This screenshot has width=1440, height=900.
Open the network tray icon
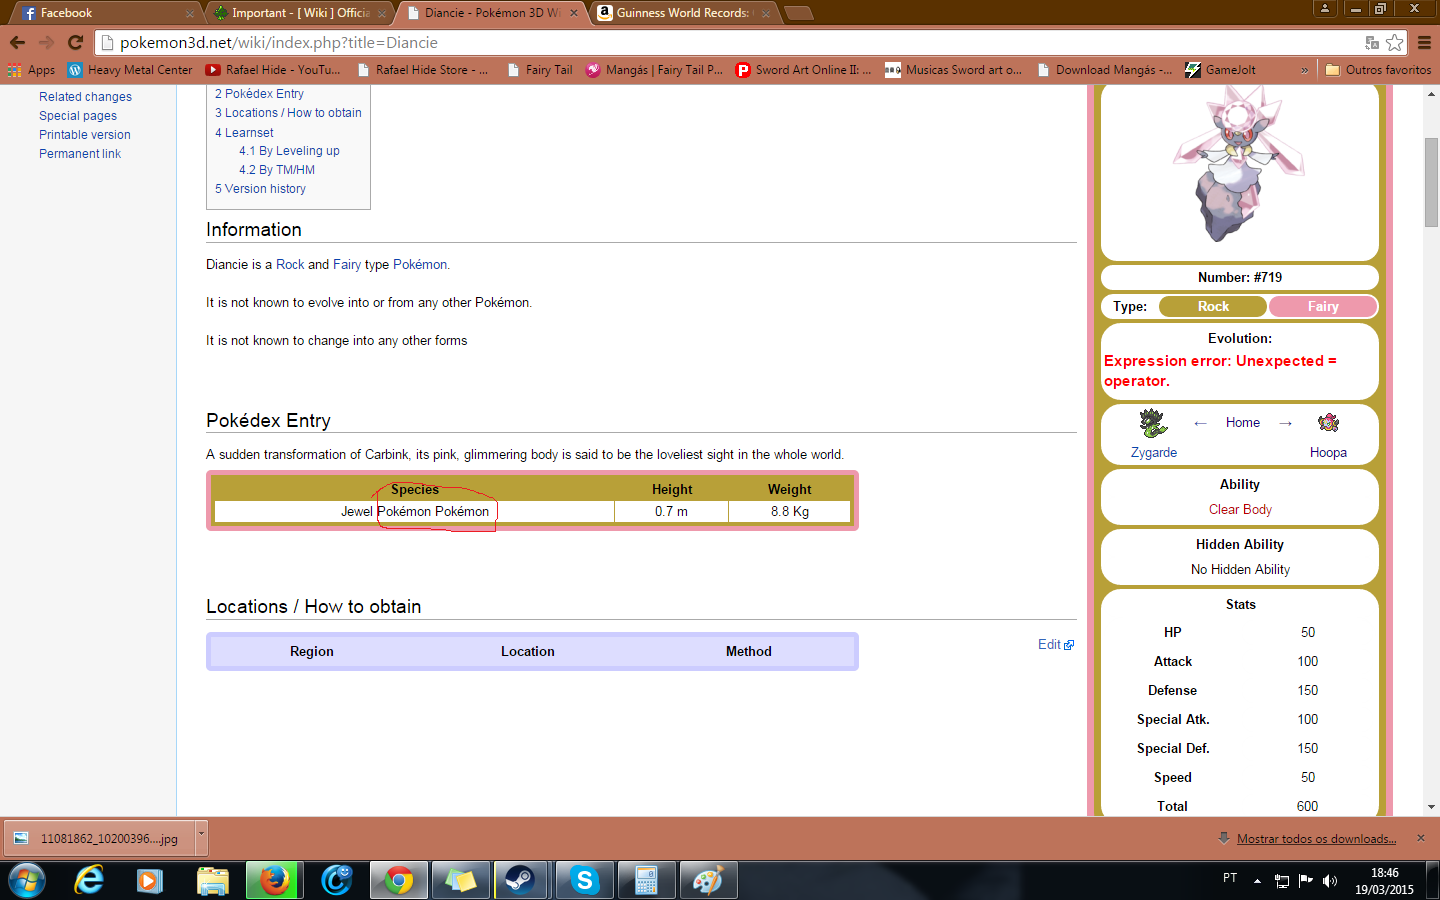pos(1282,881)
